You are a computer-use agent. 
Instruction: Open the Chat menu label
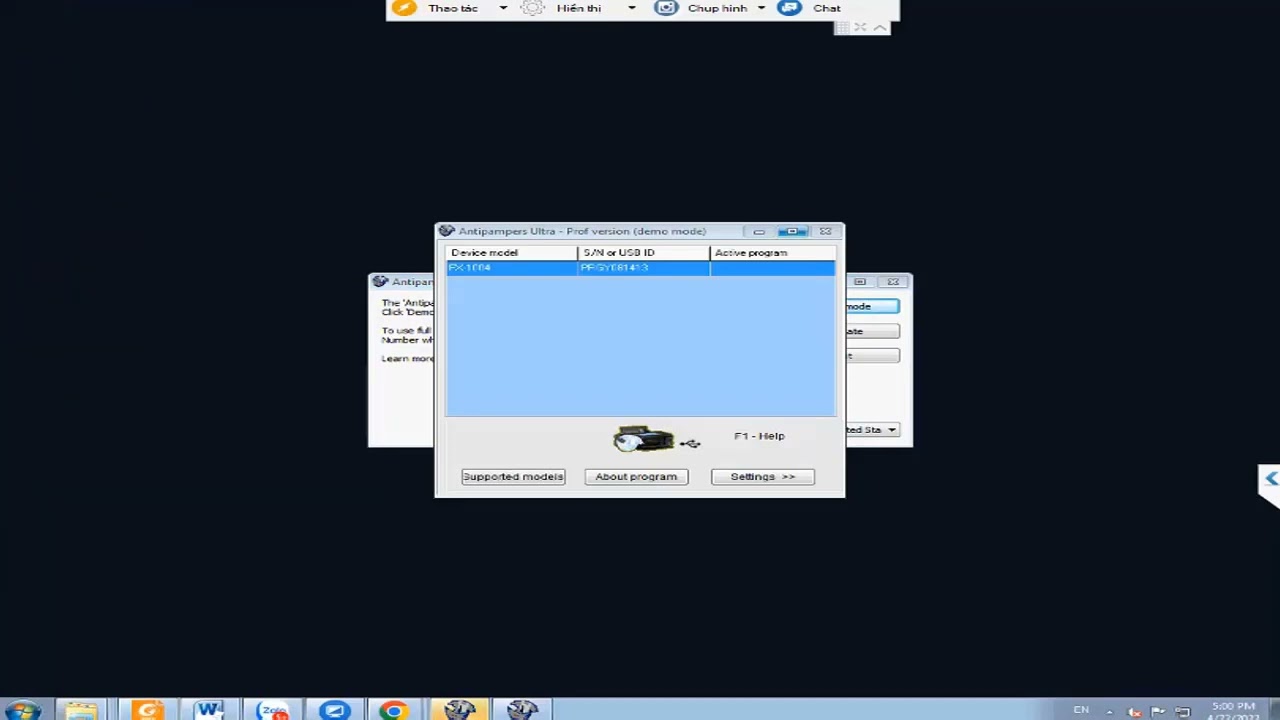[827, 8]
